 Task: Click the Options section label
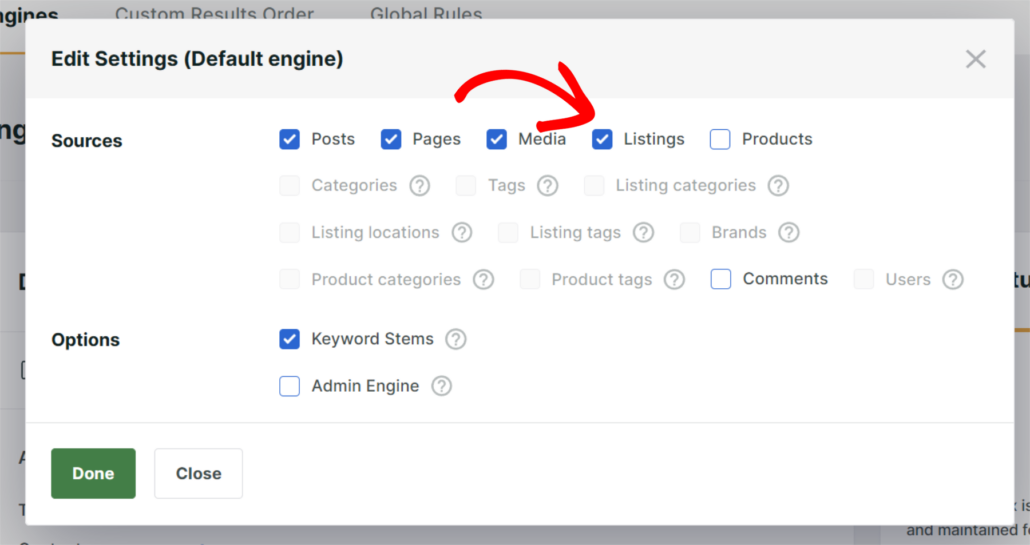85,340
